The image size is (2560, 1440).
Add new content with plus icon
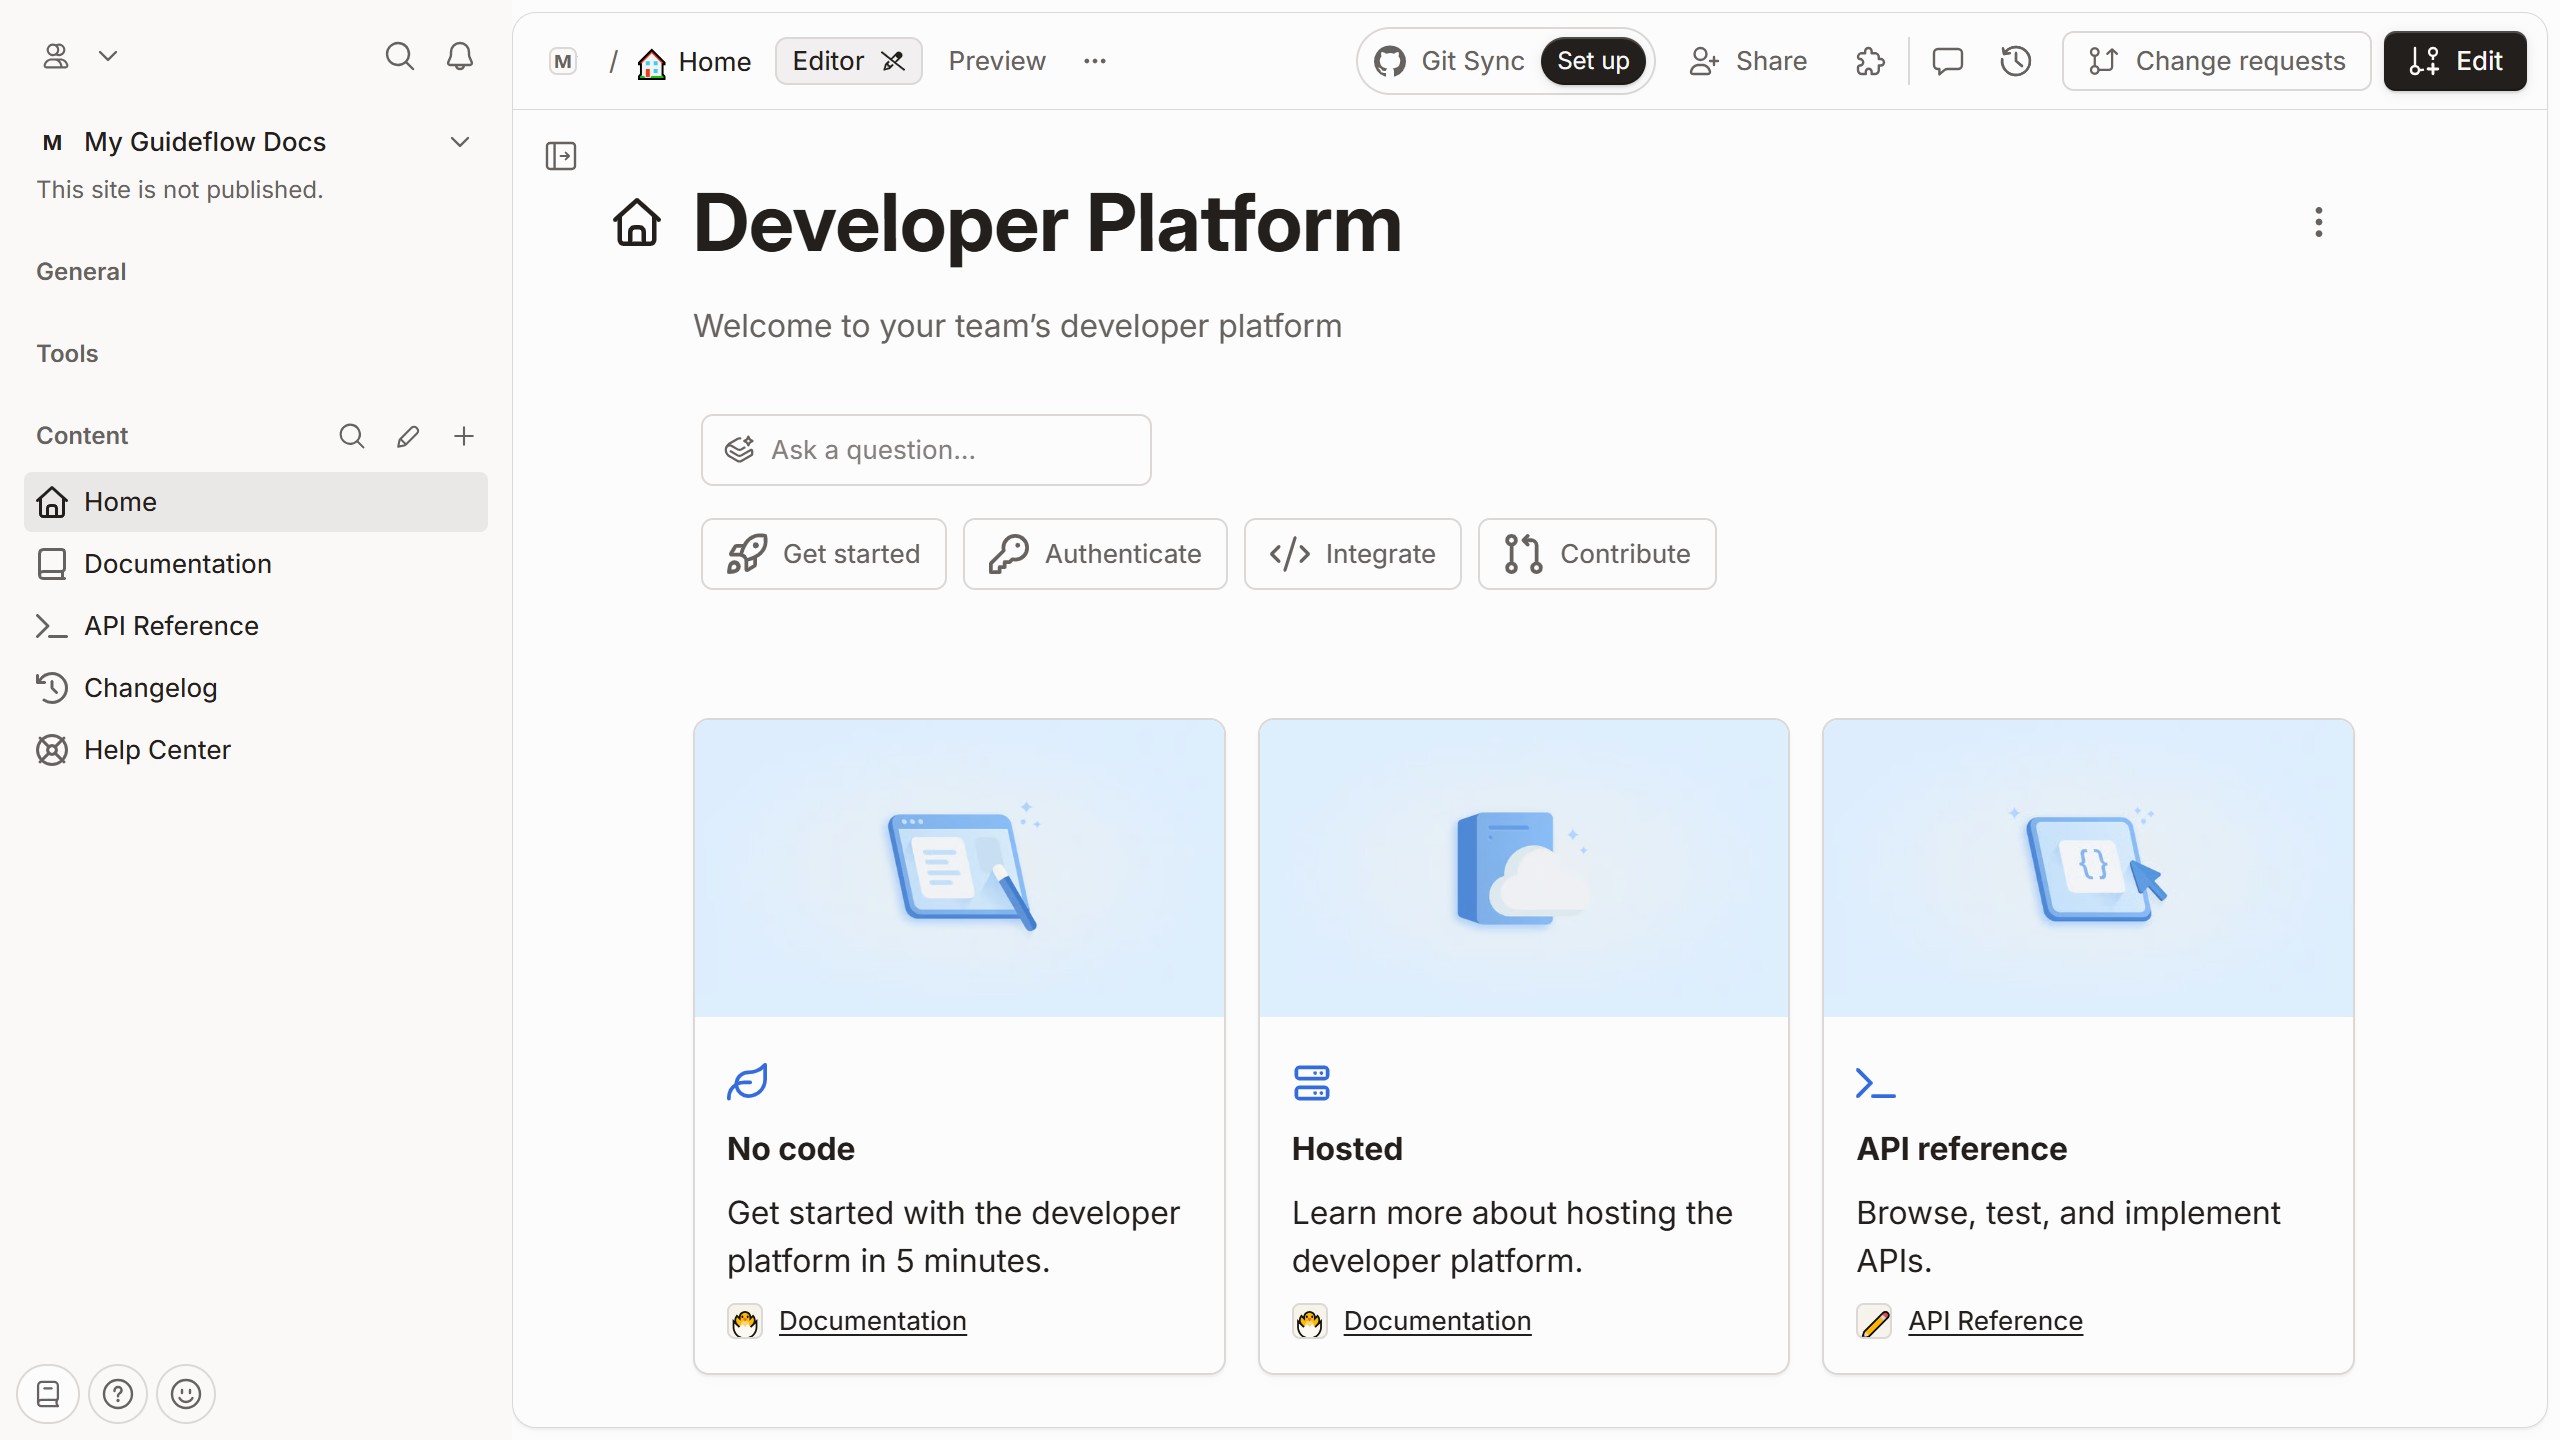click(463, 436)
